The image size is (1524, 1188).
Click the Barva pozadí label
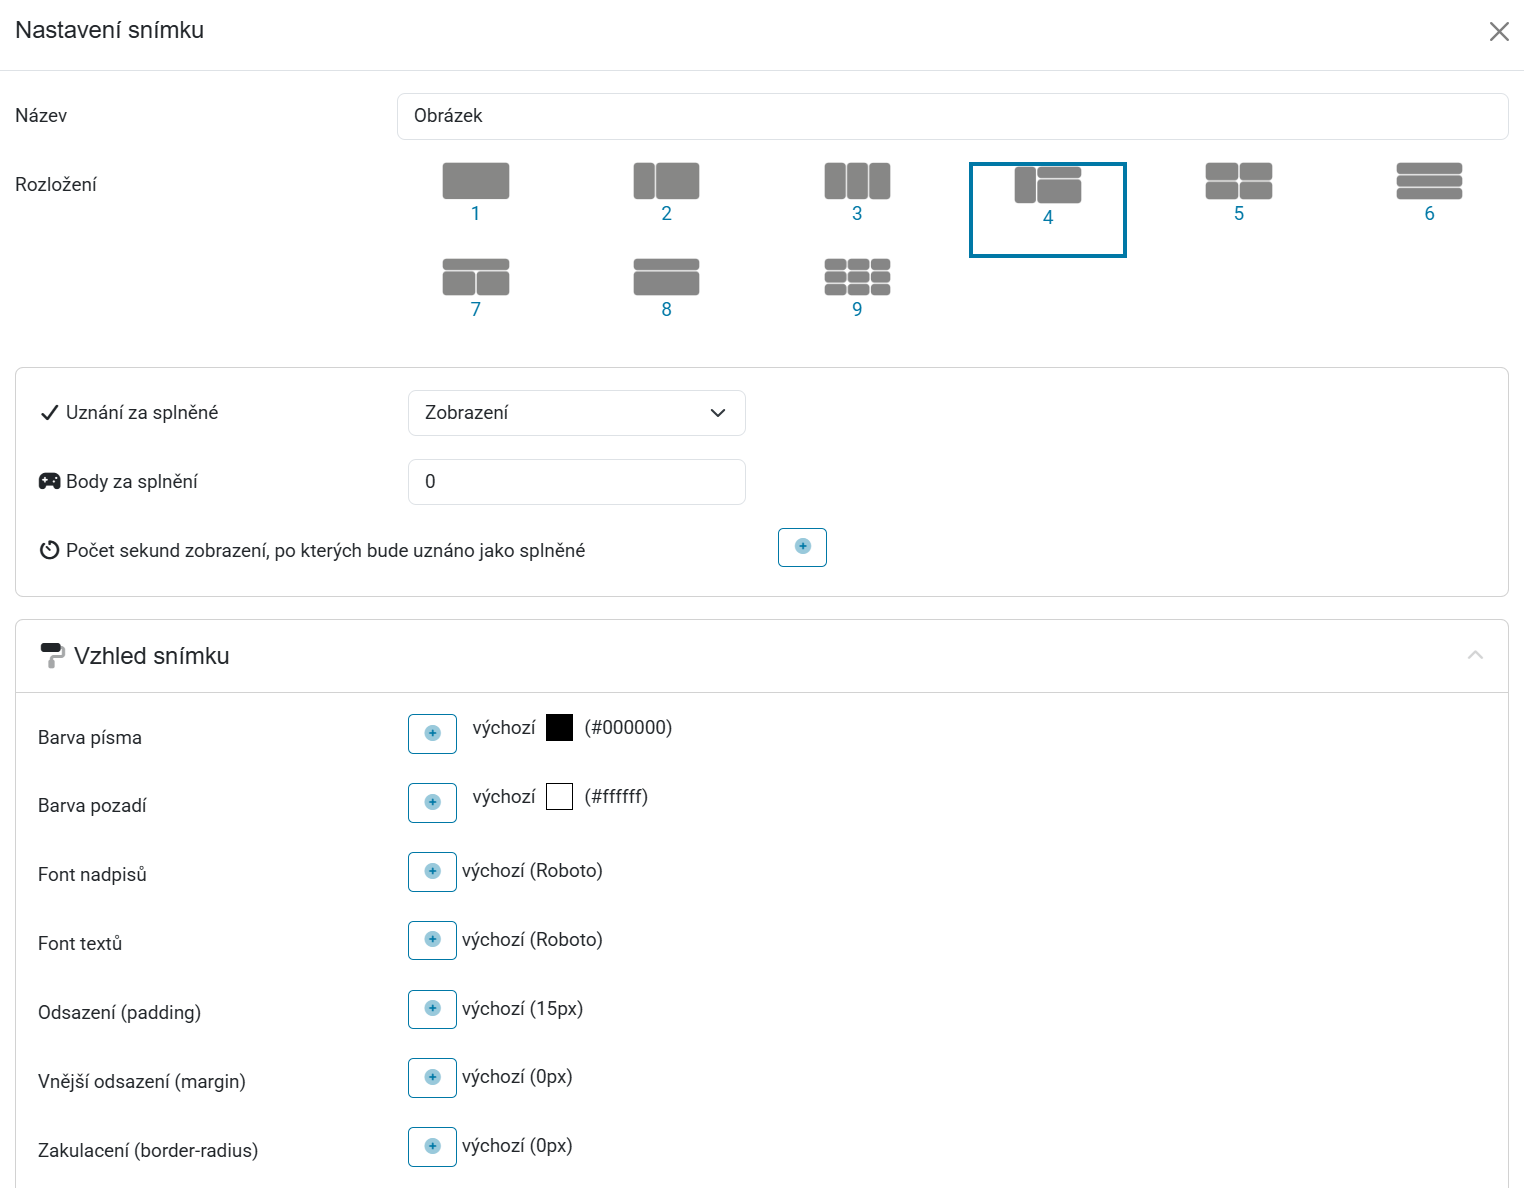[x=92, y=806]
